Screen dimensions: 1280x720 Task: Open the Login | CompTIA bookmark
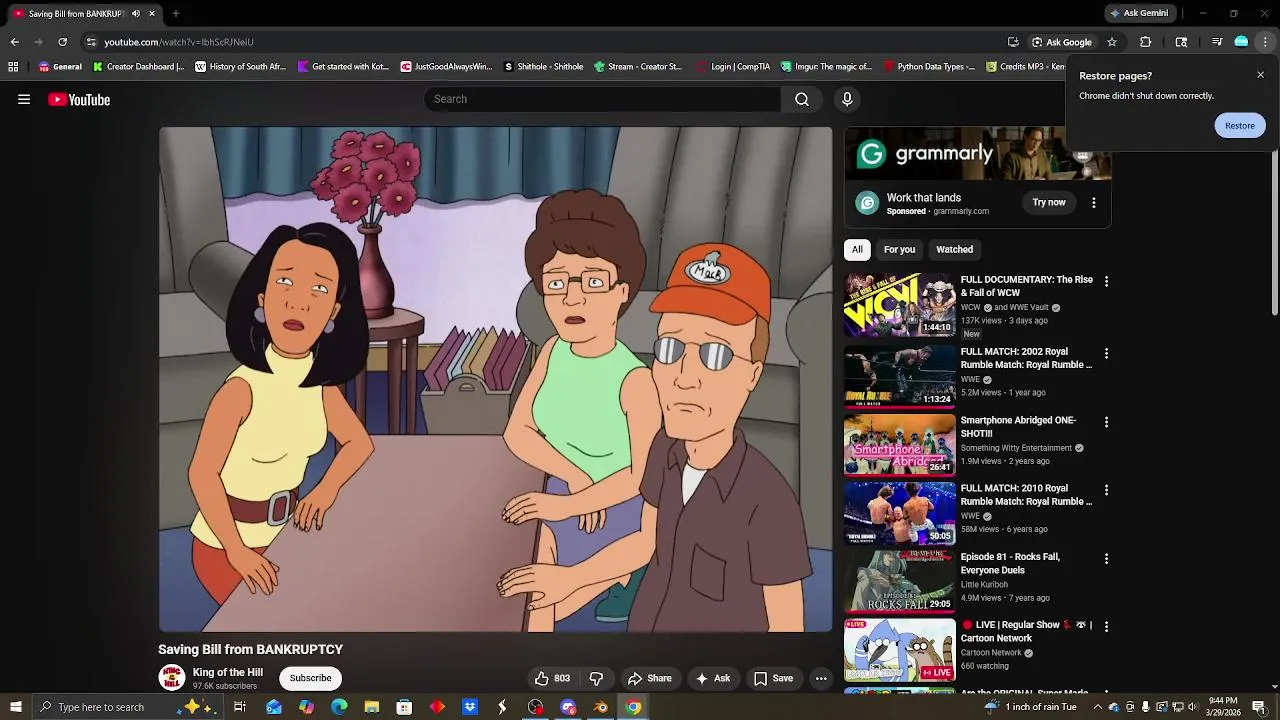click(733, 67)
